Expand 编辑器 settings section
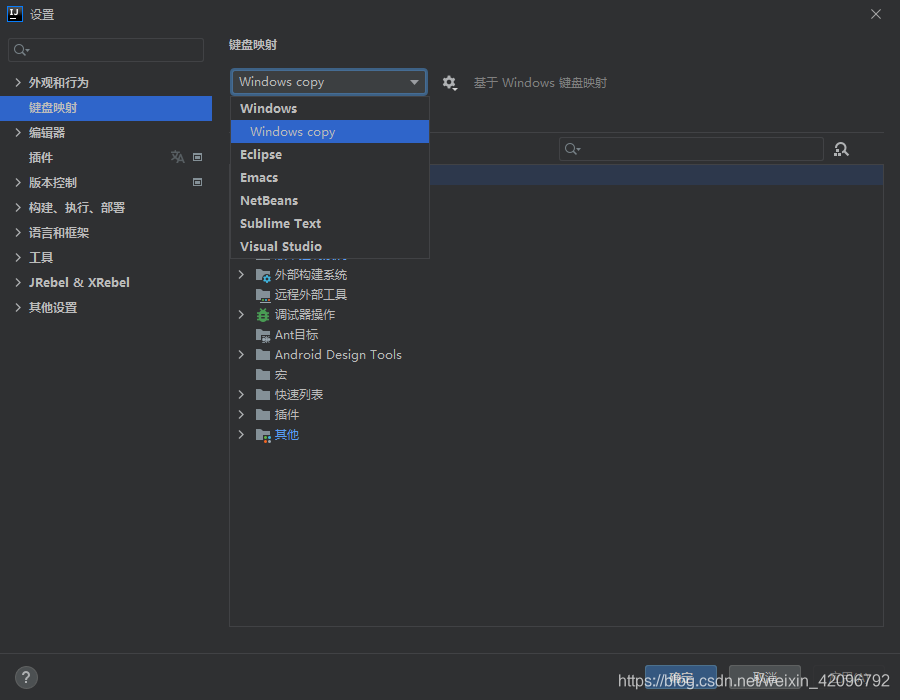 click(x=18, y=133)
